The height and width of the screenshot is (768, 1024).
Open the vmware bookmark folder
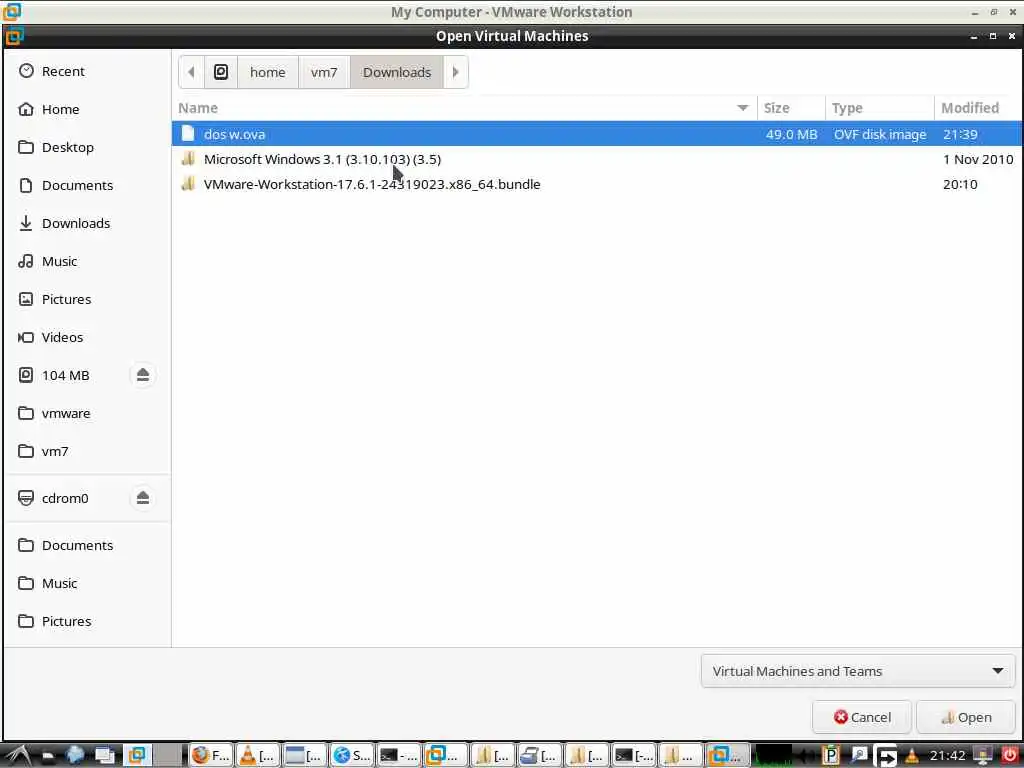click(65, 413)
